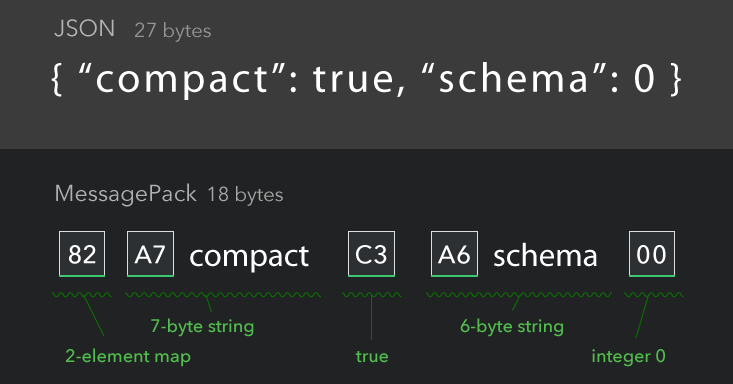Viewport: 733px width, 384px height.
Task: Click the 82 byte box
Action: coord(82,254)
